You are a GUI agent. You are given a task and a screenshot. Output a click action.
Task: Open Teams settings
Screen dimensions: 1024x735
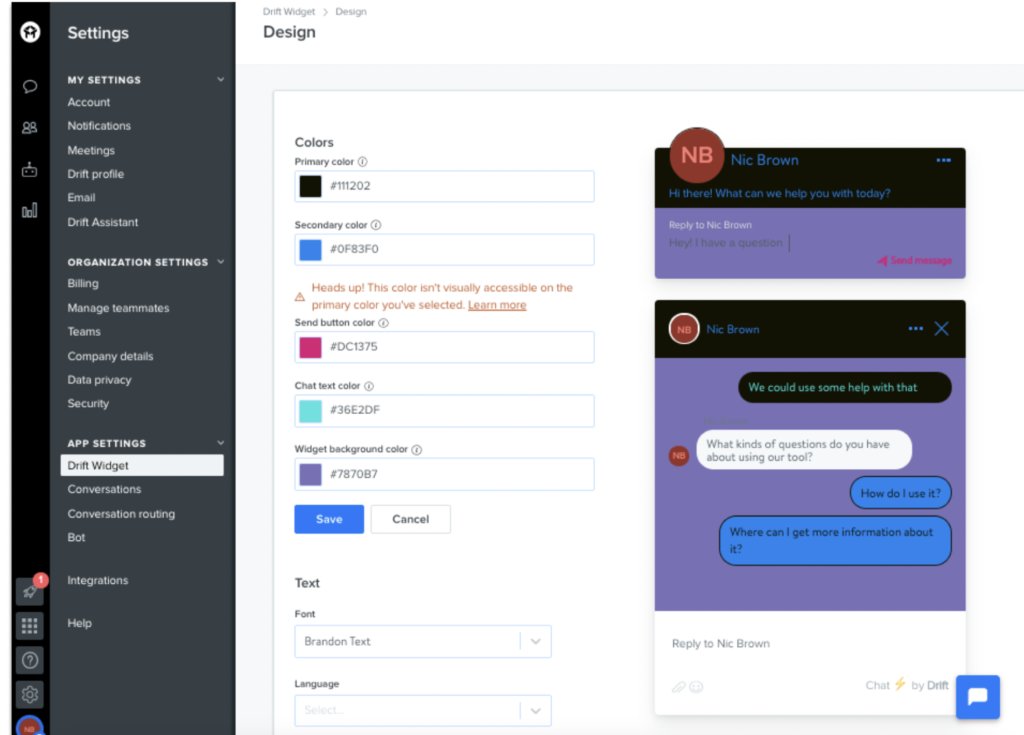click(x=84, y=331)
